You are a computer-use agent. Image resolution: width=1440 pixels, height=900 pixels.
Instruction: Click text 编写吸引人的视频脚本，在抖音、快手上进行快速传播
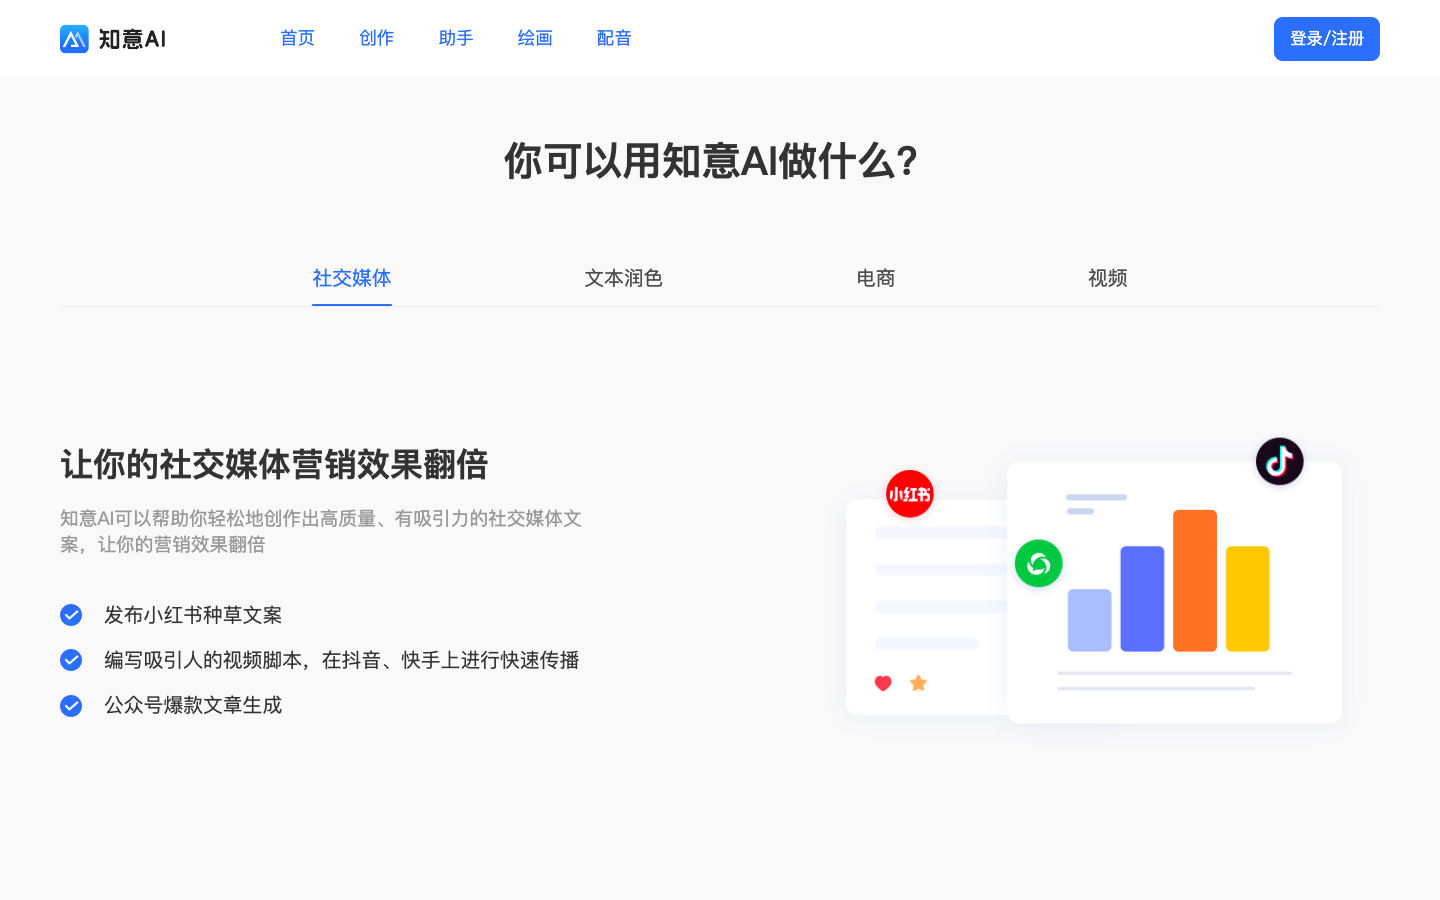click(342, 660)
